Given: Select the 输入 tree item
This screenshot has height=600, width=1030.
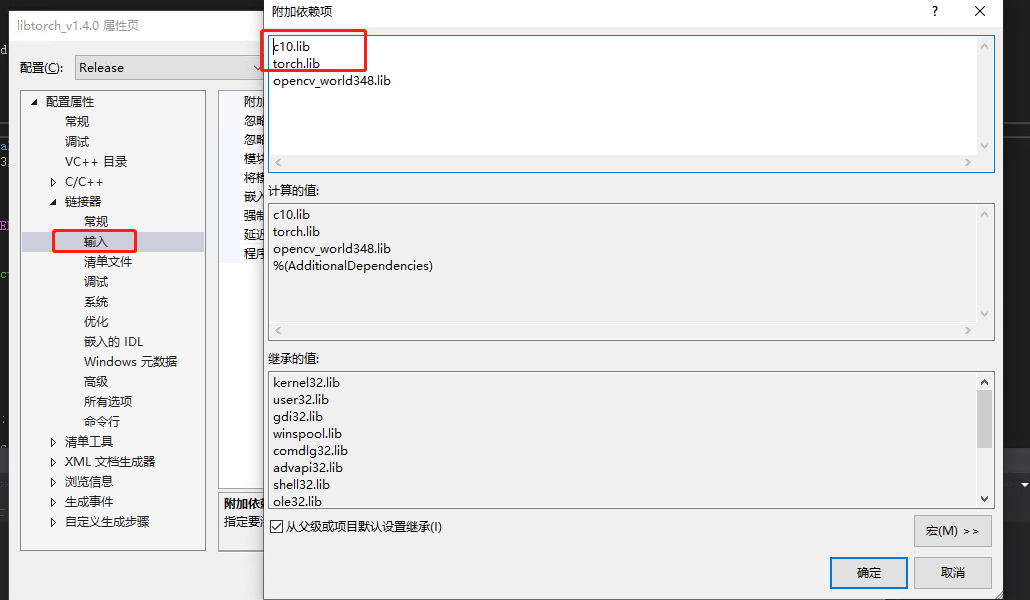Looking at the screenshot, I should tap(97, 241).
